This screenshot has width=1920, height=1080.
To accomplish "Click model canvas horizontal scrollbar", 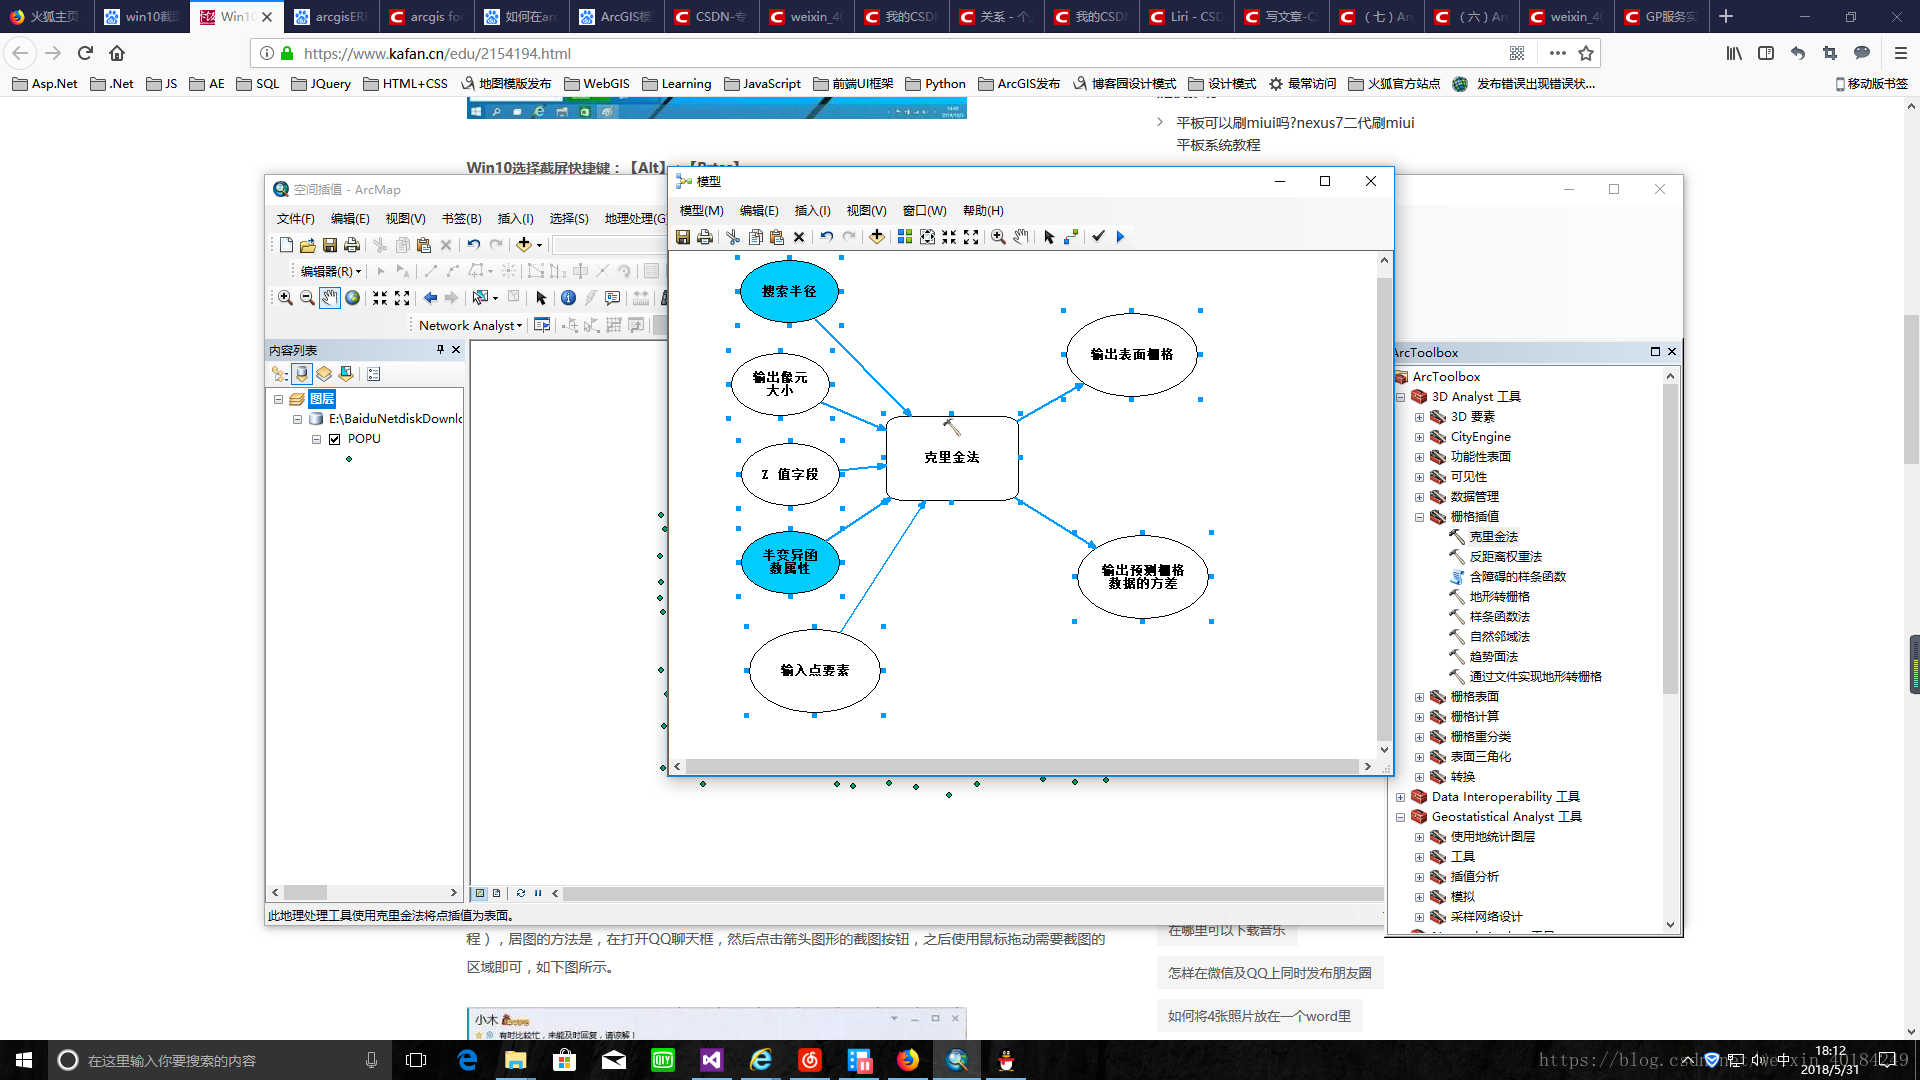I will tap(1022, 767).
